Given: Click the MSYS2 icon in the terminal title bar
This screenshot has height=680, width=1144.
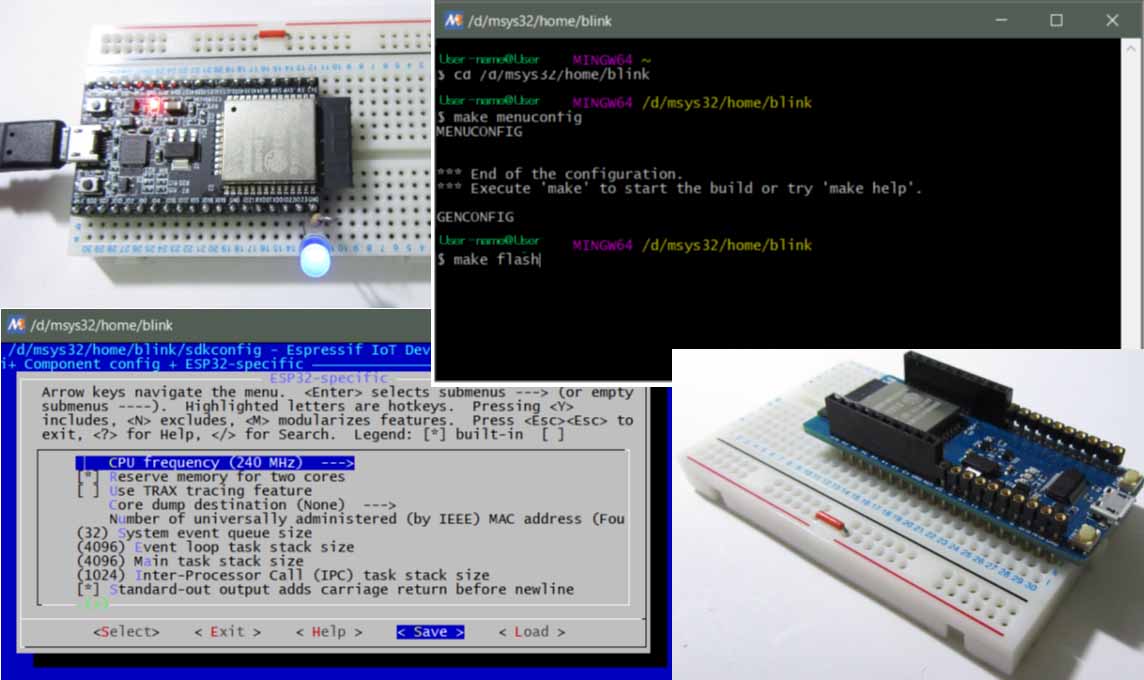Looking at the screenshot, I should 454,20.
